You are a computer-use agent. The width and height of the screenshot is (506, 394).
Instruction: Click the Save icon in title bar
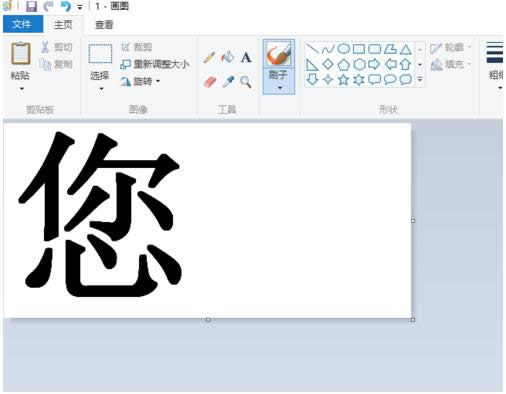point(31,6)
